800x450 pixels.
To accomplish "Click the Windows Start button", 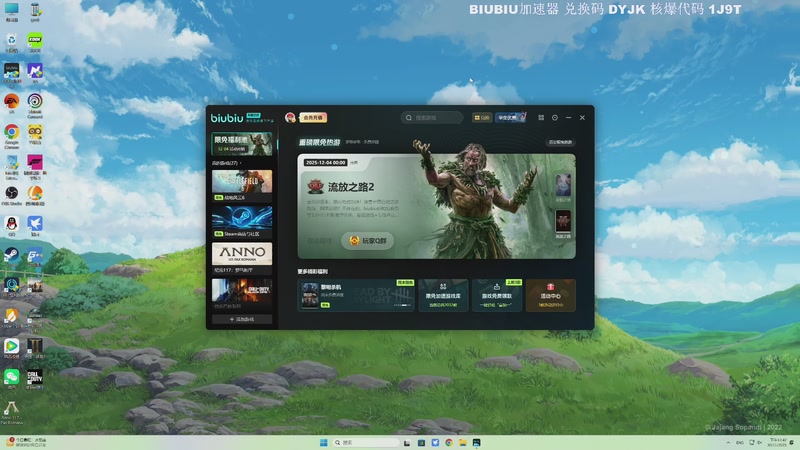I will 323,442.
